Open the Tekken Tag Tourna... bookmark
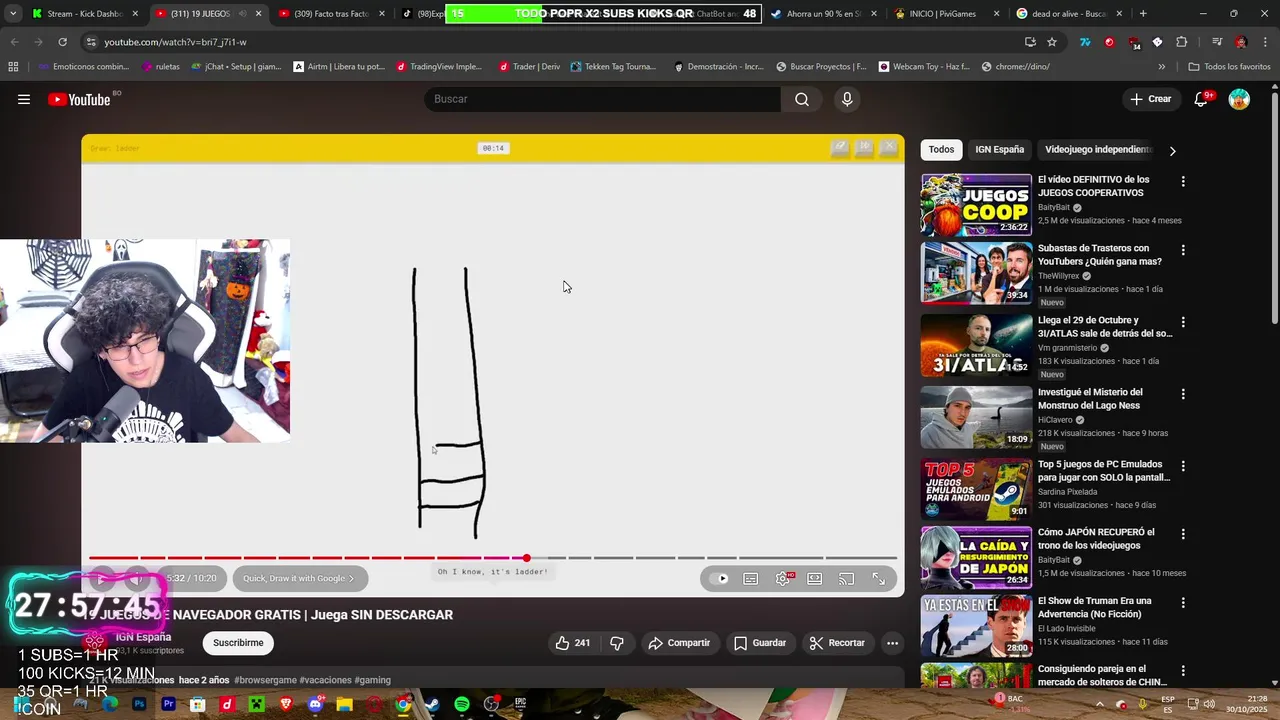Screen dimensions: 1280x720 point(613,67)
